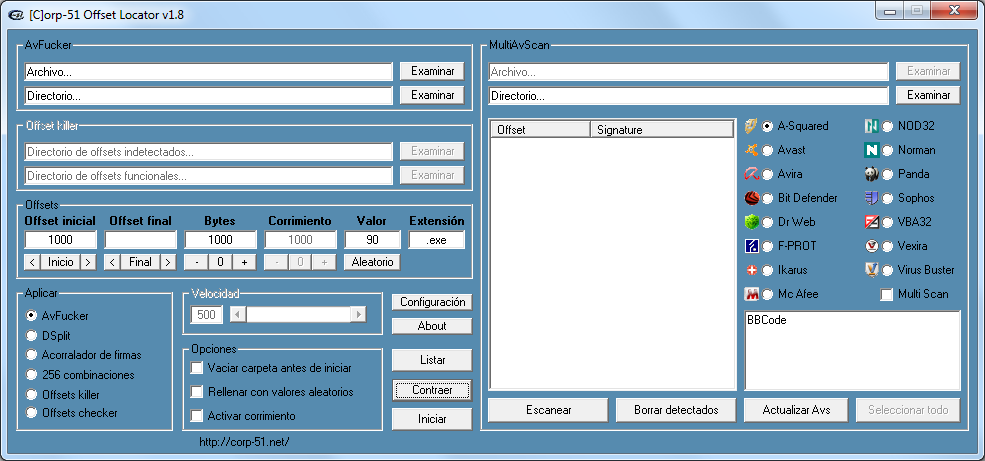The image size is (985, 461).
Task: Check Rellenar con valores aleatorios
Action: click(197, 391)
